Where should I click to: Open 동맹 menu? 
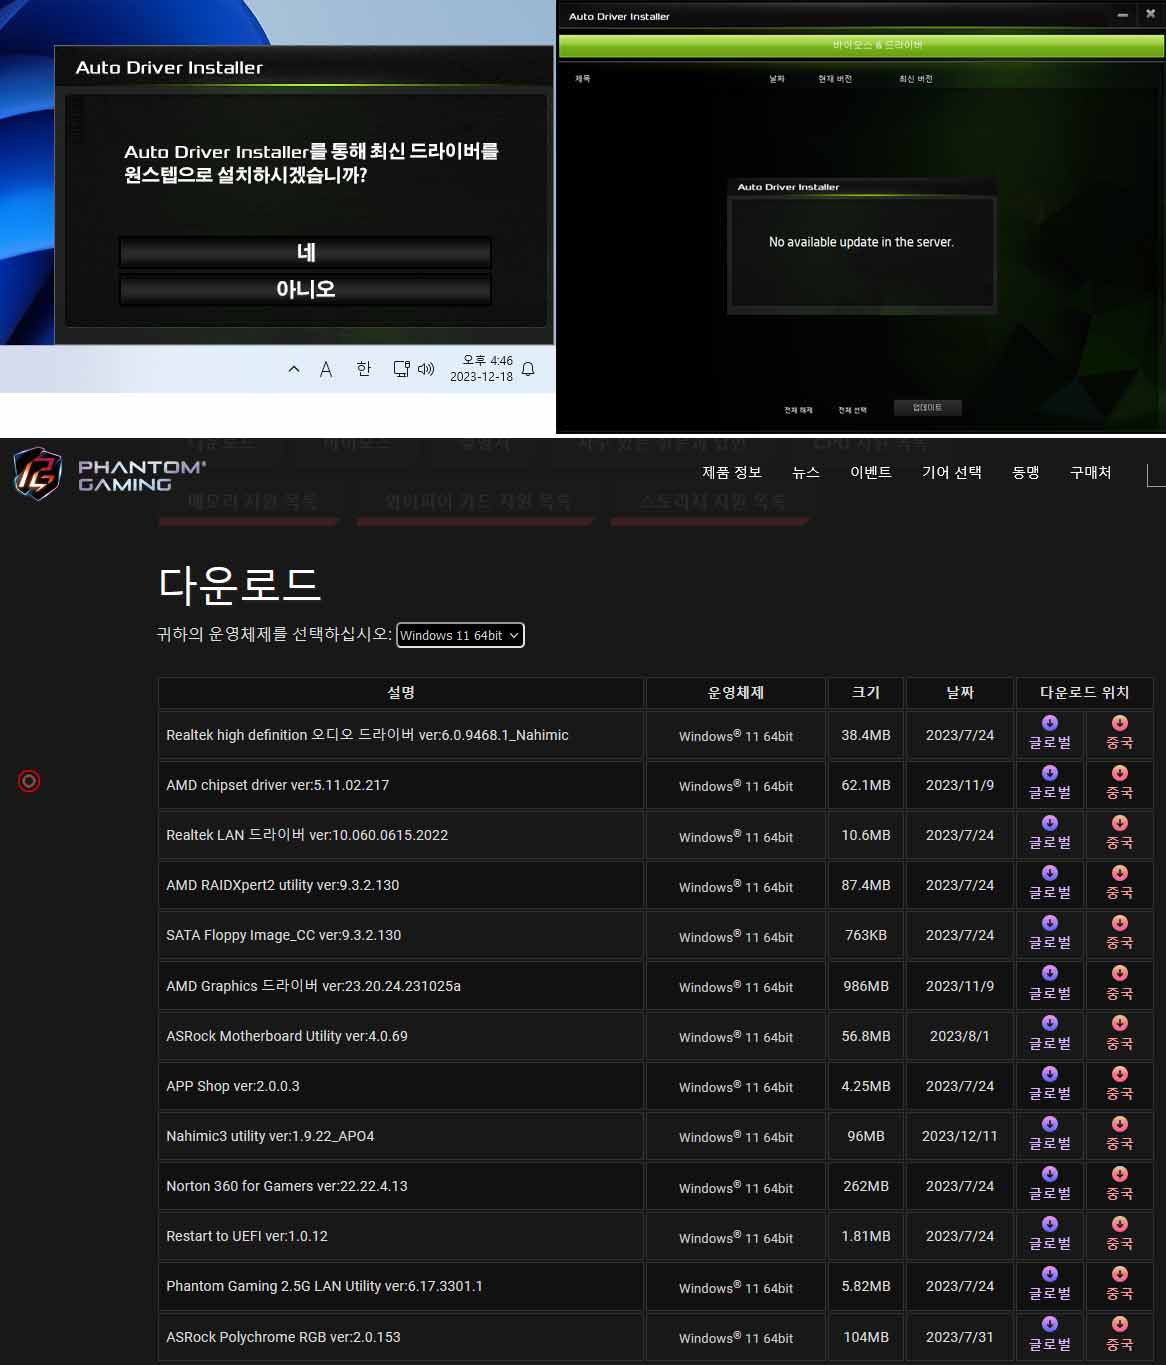click(x=1026, y=472)
